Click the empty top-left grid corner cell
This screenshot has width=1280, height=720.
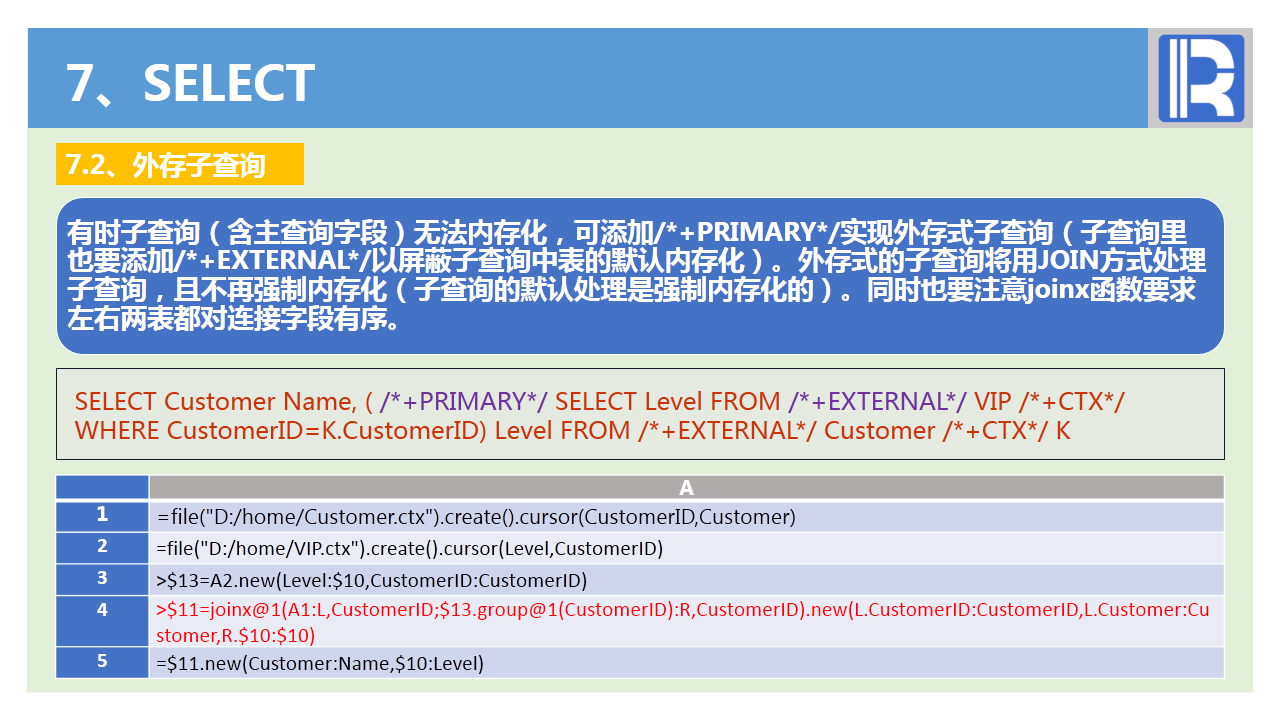[x=102, y=487]
